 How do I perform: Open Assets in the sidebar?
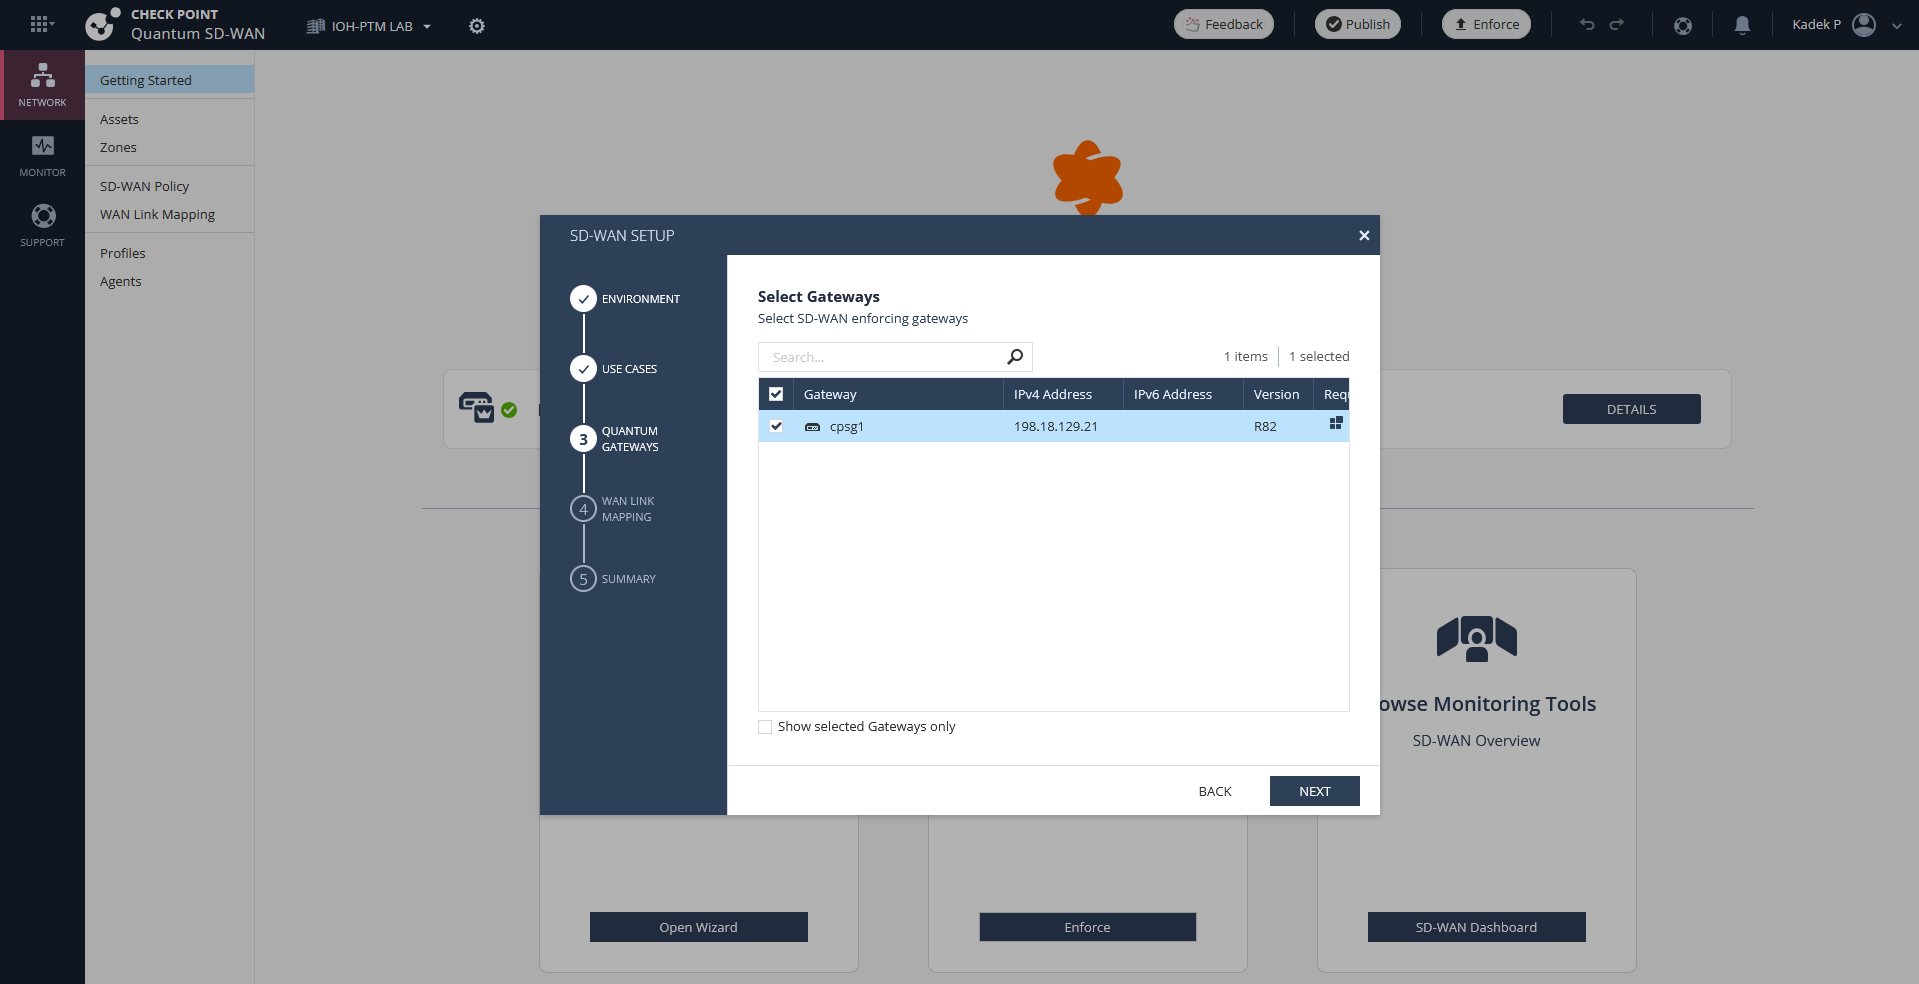(119, 119)
